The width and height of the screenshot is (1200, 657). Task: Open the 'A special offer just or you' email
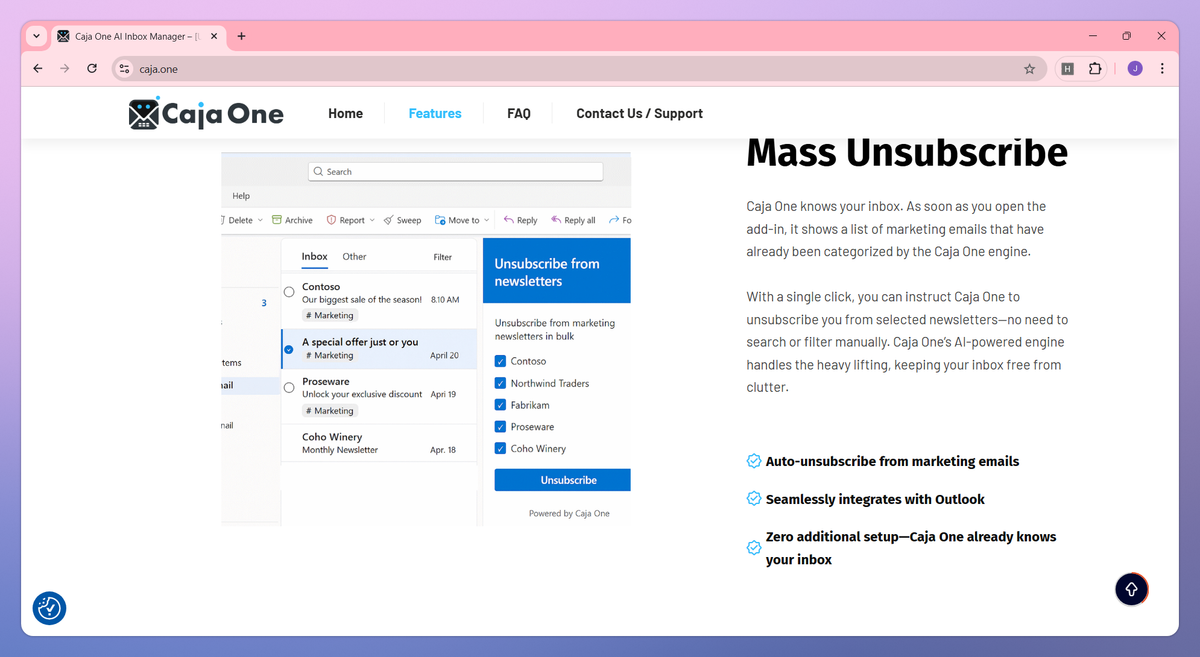379,348
